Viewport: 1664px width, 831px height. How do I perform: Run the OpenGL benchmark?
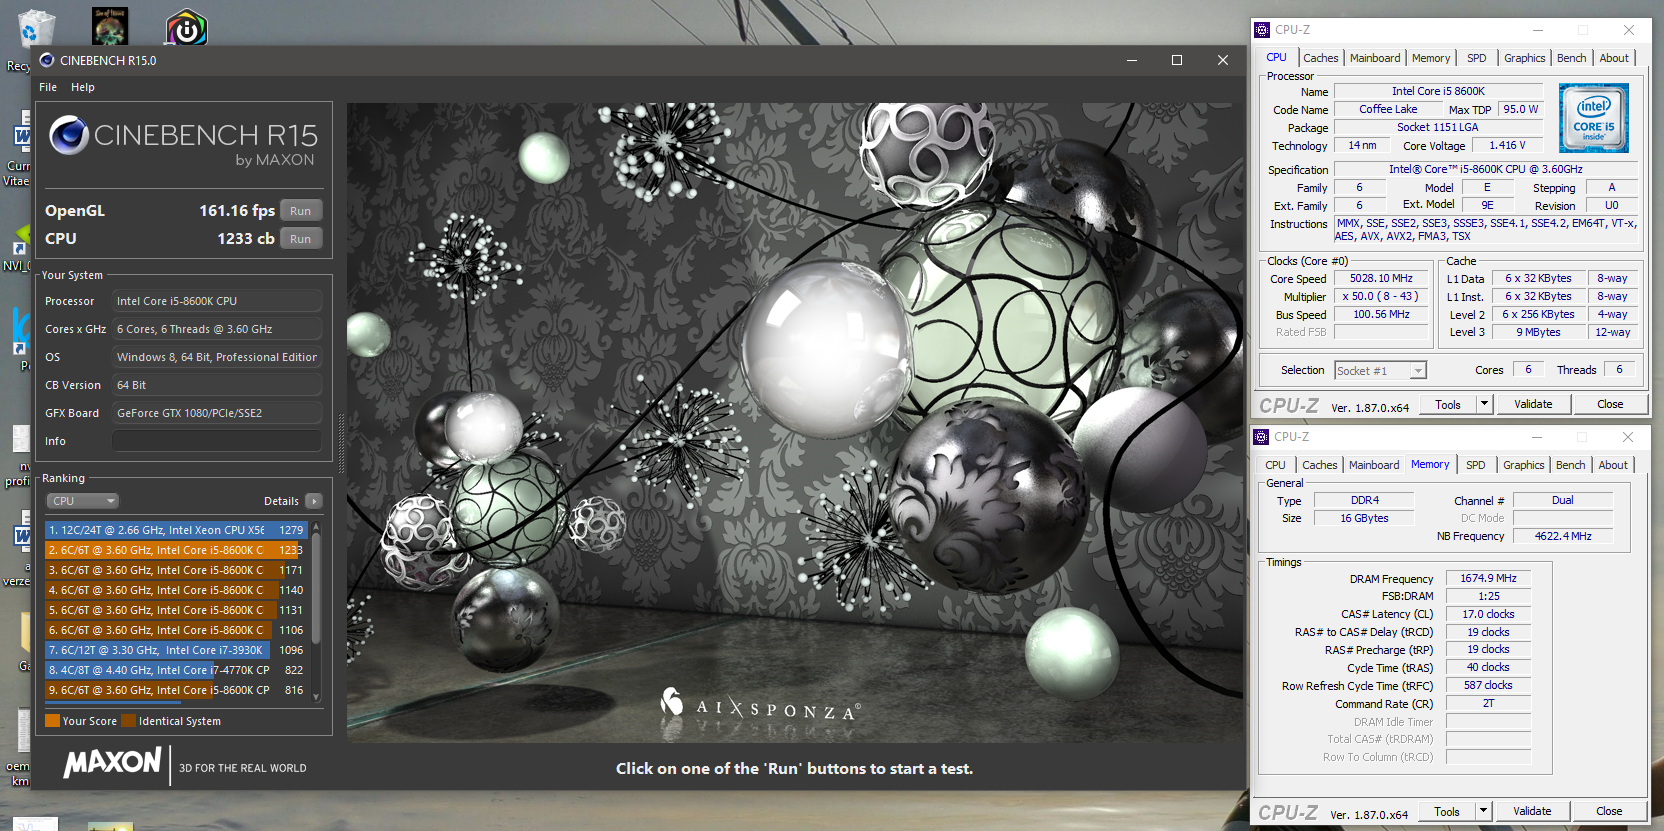coord(301,211)
